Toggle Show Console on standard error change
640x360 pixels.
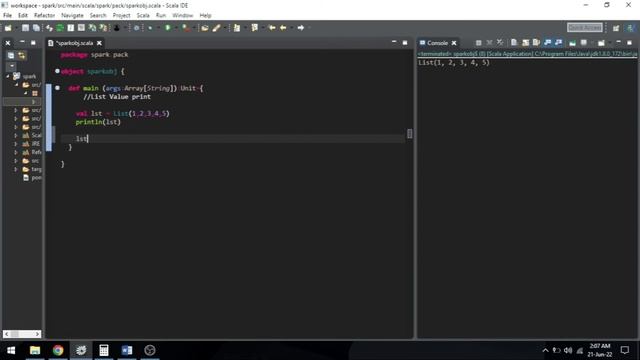point(558,42)
